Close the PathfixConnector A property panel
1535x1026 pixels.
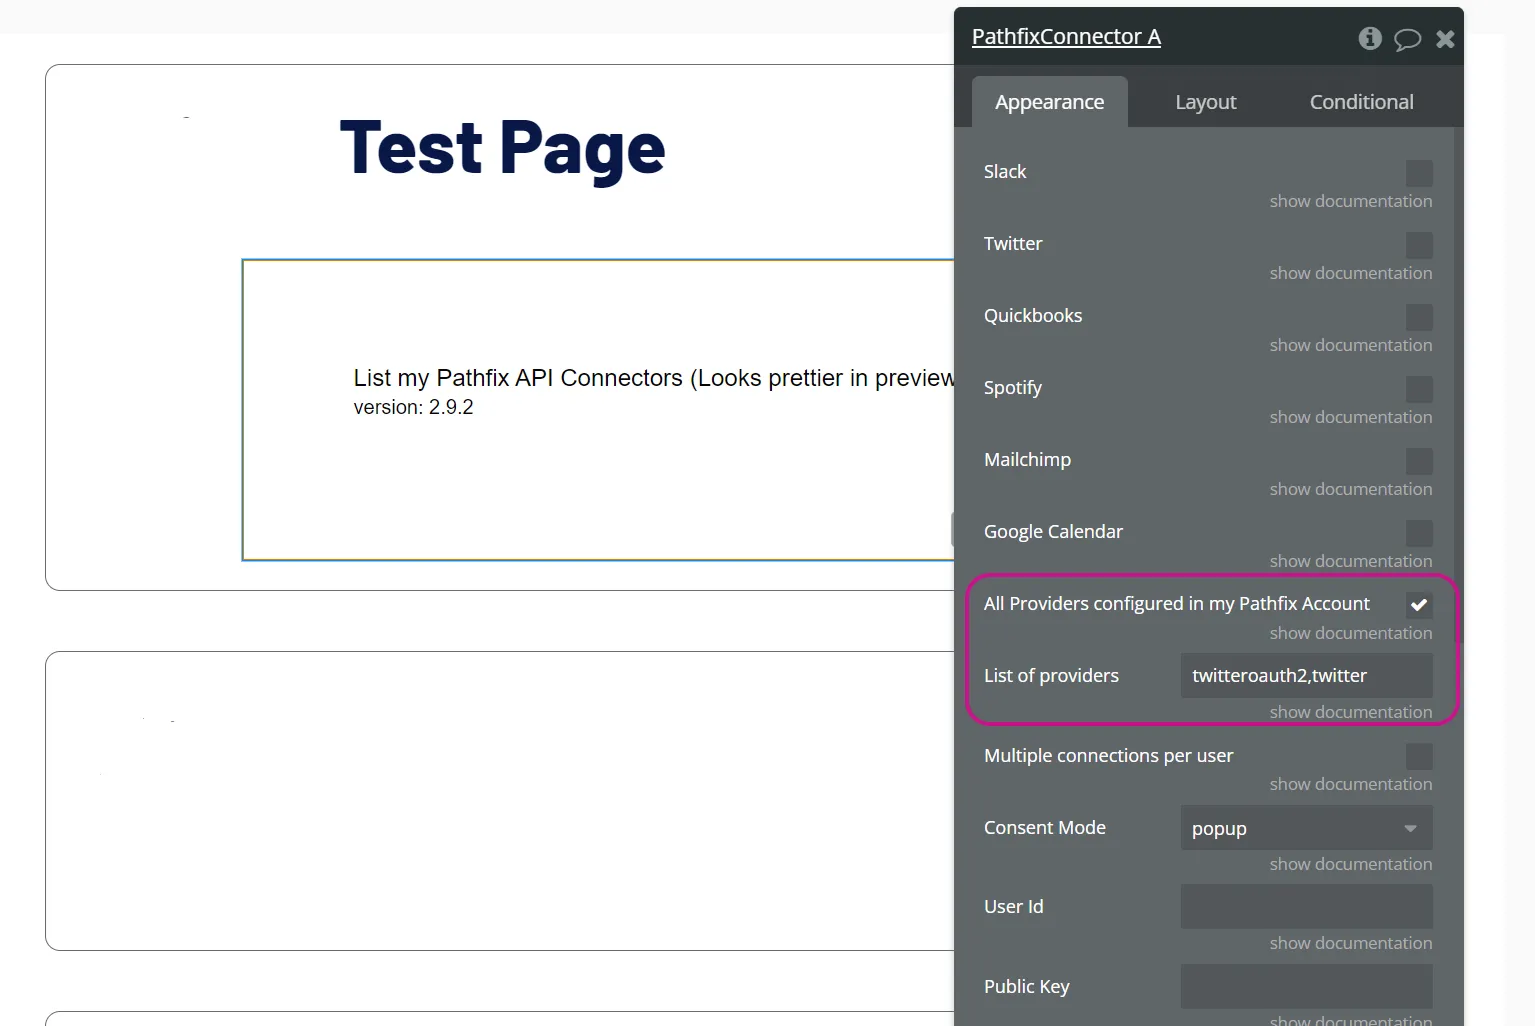[1445, 39]
